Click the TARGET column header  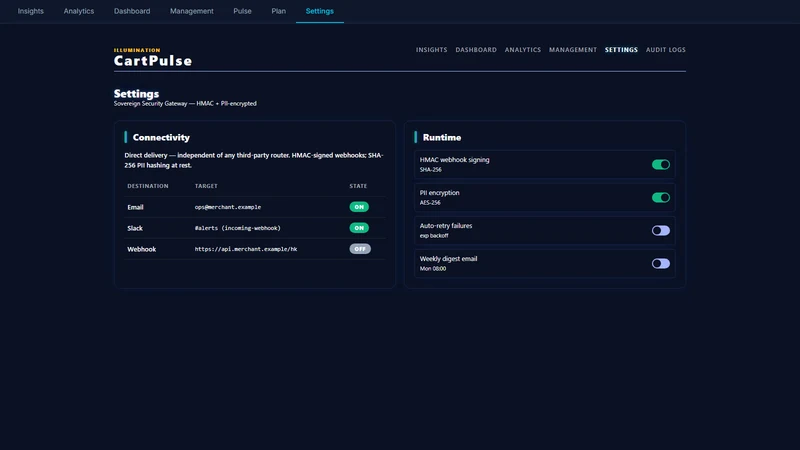pyautogui.click(x=206, y=186)
